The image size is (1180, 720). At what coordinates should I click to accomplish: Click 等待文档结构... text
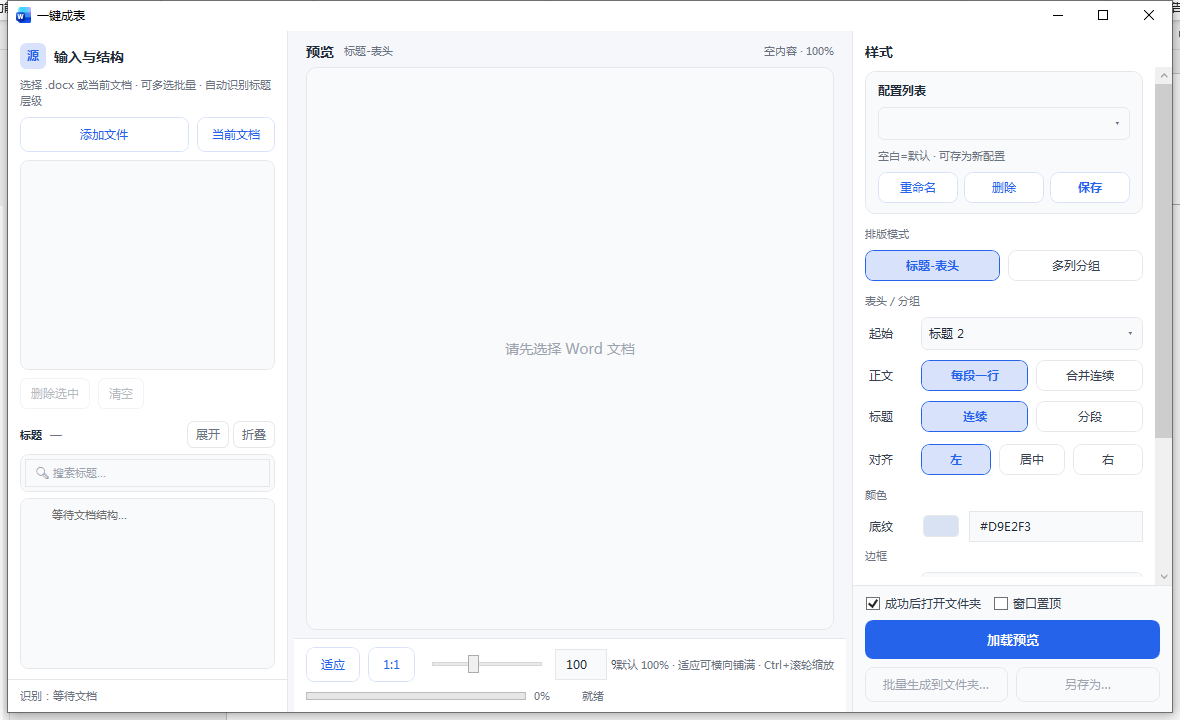pos(89,515)
